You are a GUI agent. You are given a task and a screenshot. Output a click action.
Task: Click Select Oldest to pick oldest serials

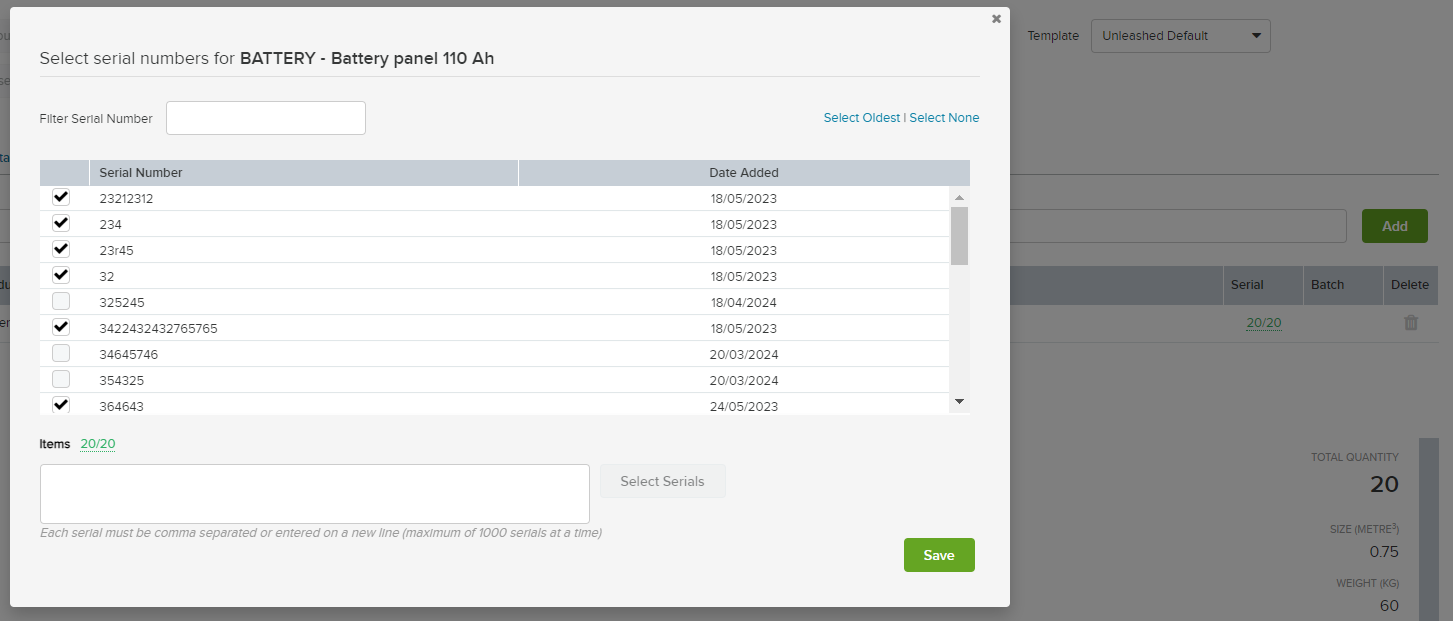[861, 117]
